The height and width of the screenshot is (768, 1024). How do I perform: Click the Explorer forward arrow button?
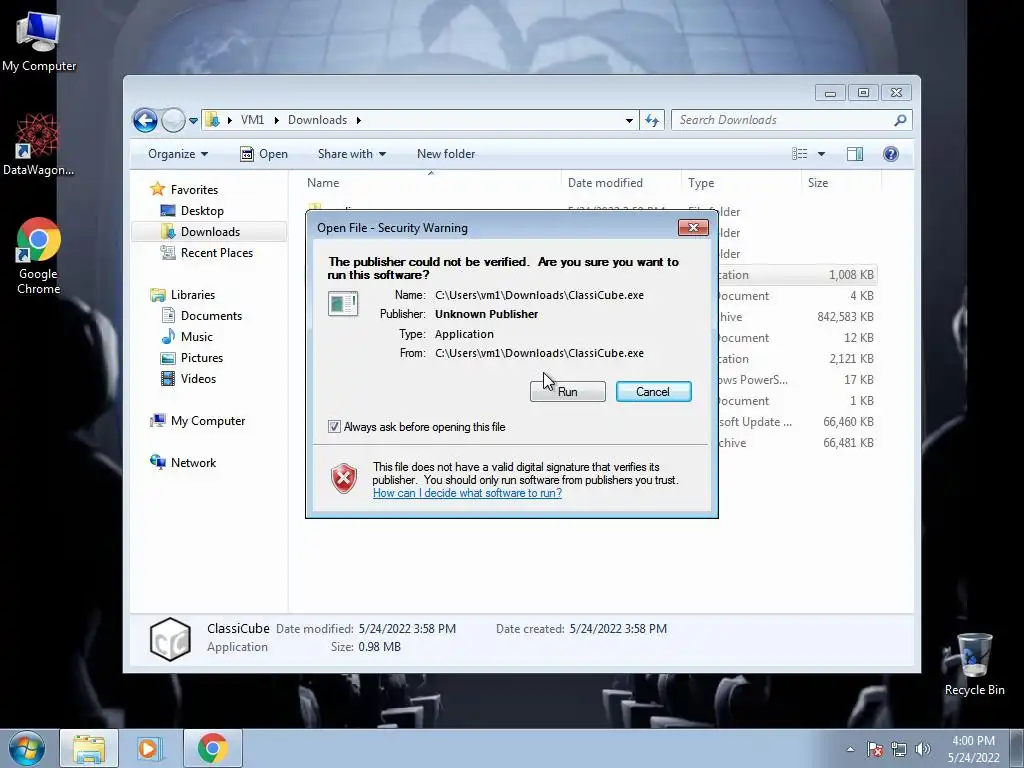click(173, 120)
